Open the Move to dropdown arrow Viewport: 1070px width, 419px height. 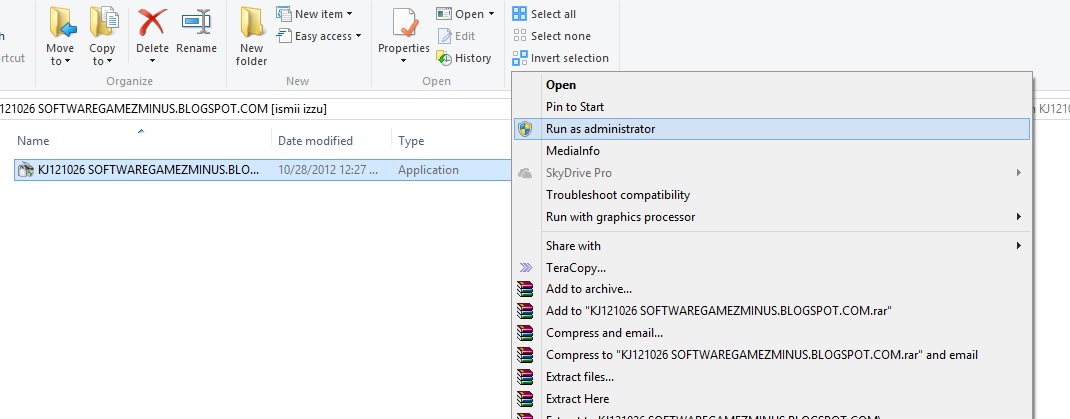coord(67,62)
